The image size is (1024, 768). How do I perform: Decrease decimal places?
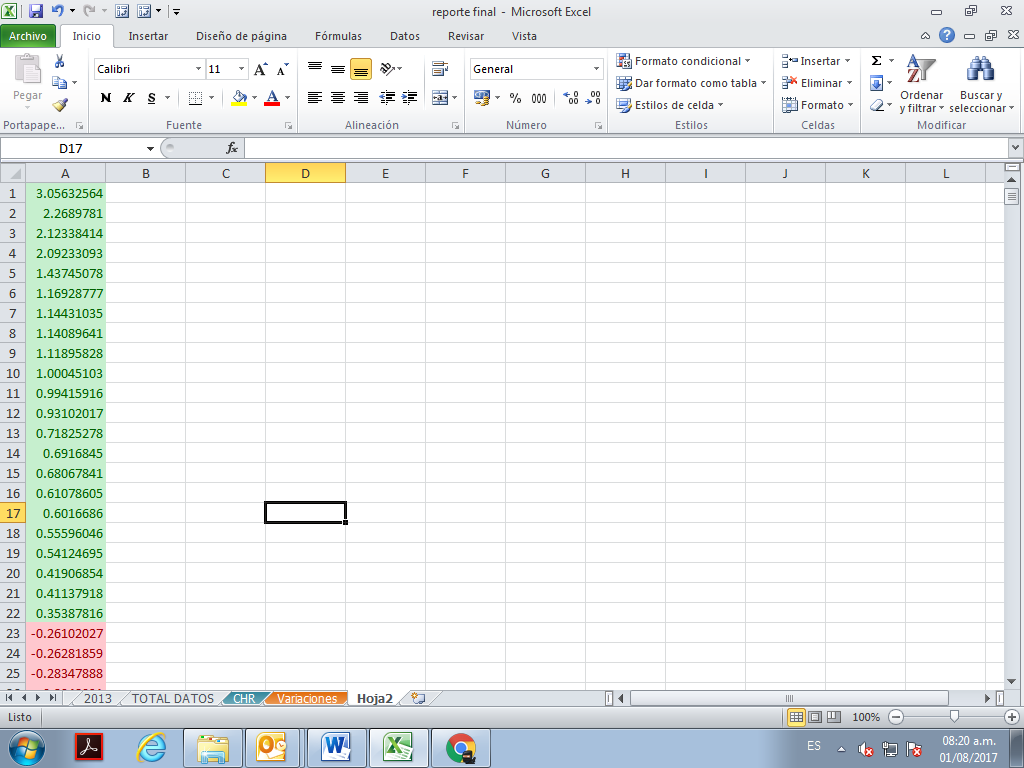coord(593,98)
